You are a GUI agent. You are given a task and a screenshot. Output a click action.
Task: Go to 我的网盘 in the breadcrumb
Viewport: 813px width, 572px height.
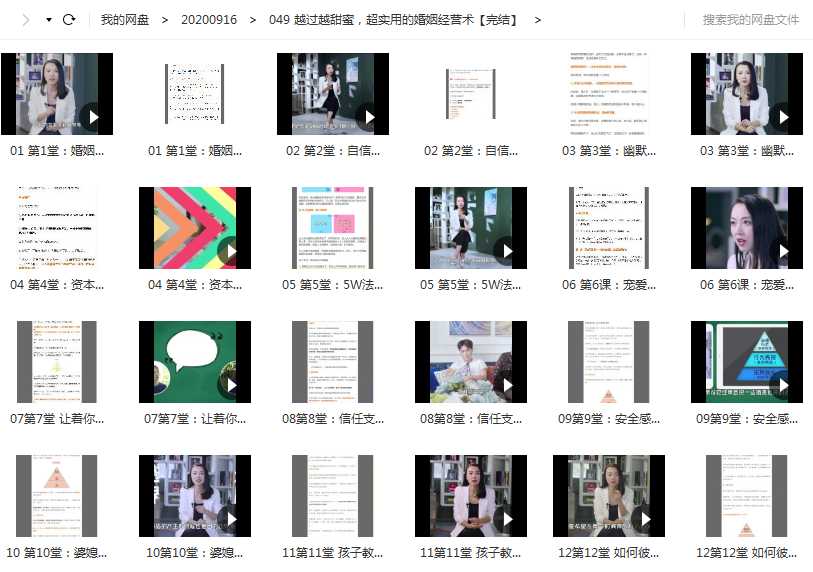[x=125, y=20]
